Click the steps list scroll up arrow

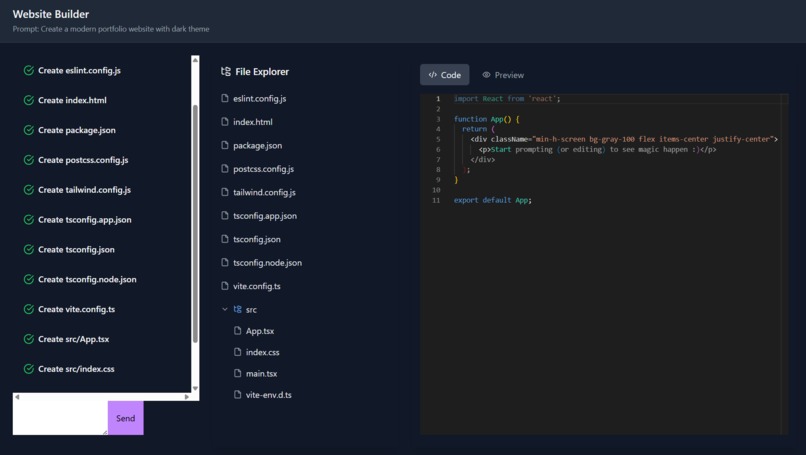[195, 60]
